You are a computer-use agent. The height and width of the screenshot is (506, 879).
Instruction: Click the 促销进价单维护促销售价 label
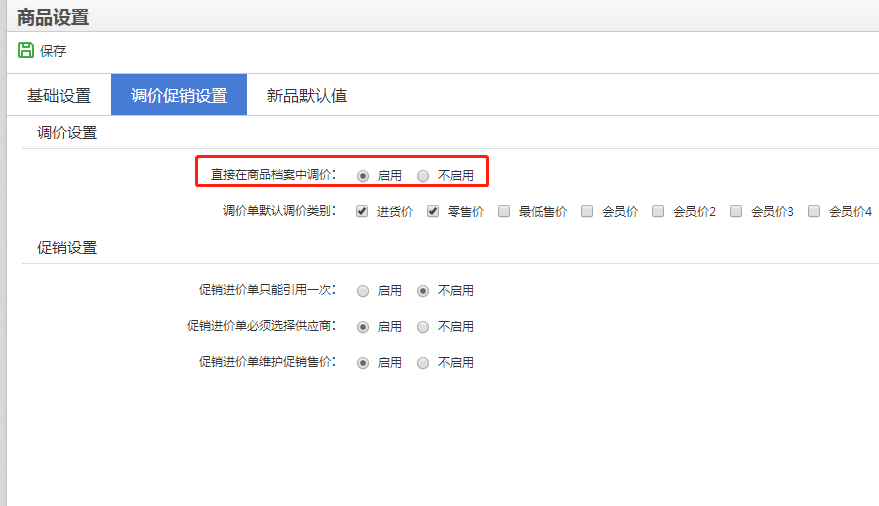(267, 362)
